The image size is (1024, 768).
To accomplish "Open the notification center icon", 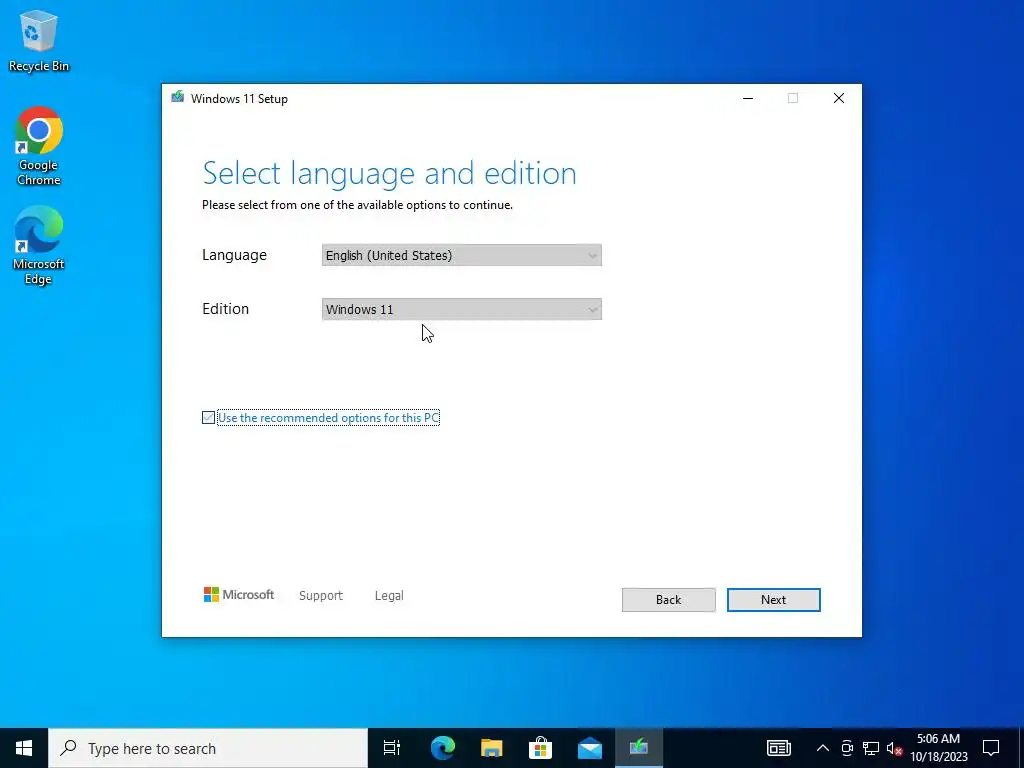I will click(991, 748).
